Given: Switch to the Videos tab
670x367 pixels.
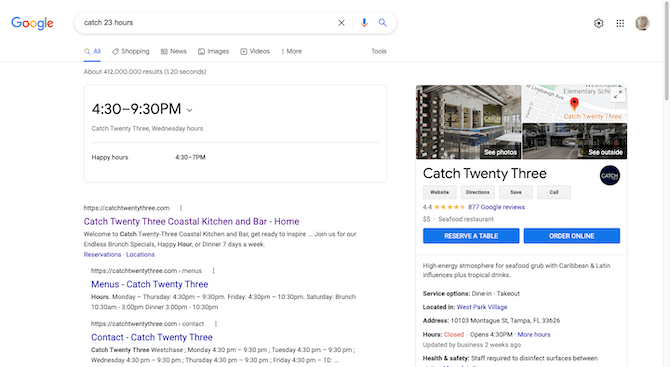Looking at the screenshot, I should [255, 51].
